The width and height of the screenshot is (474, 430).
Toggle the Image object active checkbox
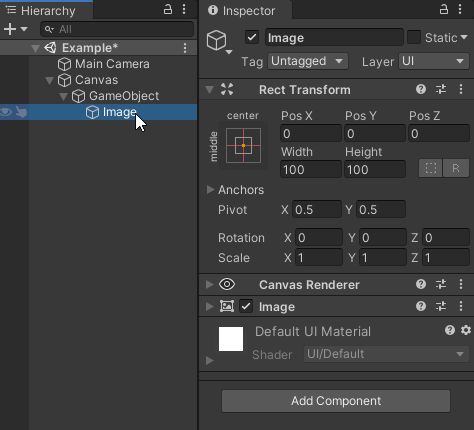tap(252, 37)
